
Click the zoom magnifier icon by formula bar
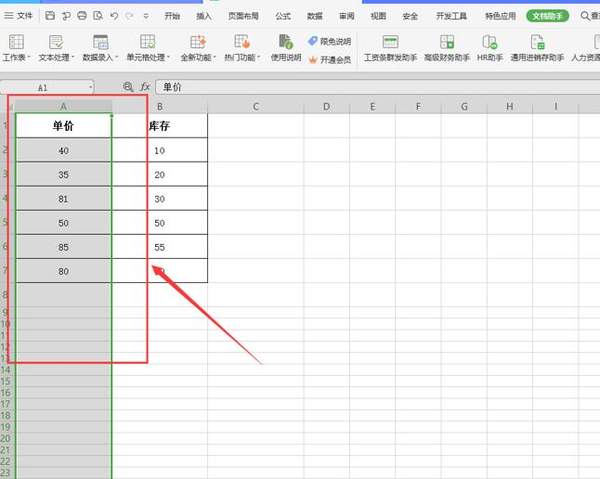(128, 87)
